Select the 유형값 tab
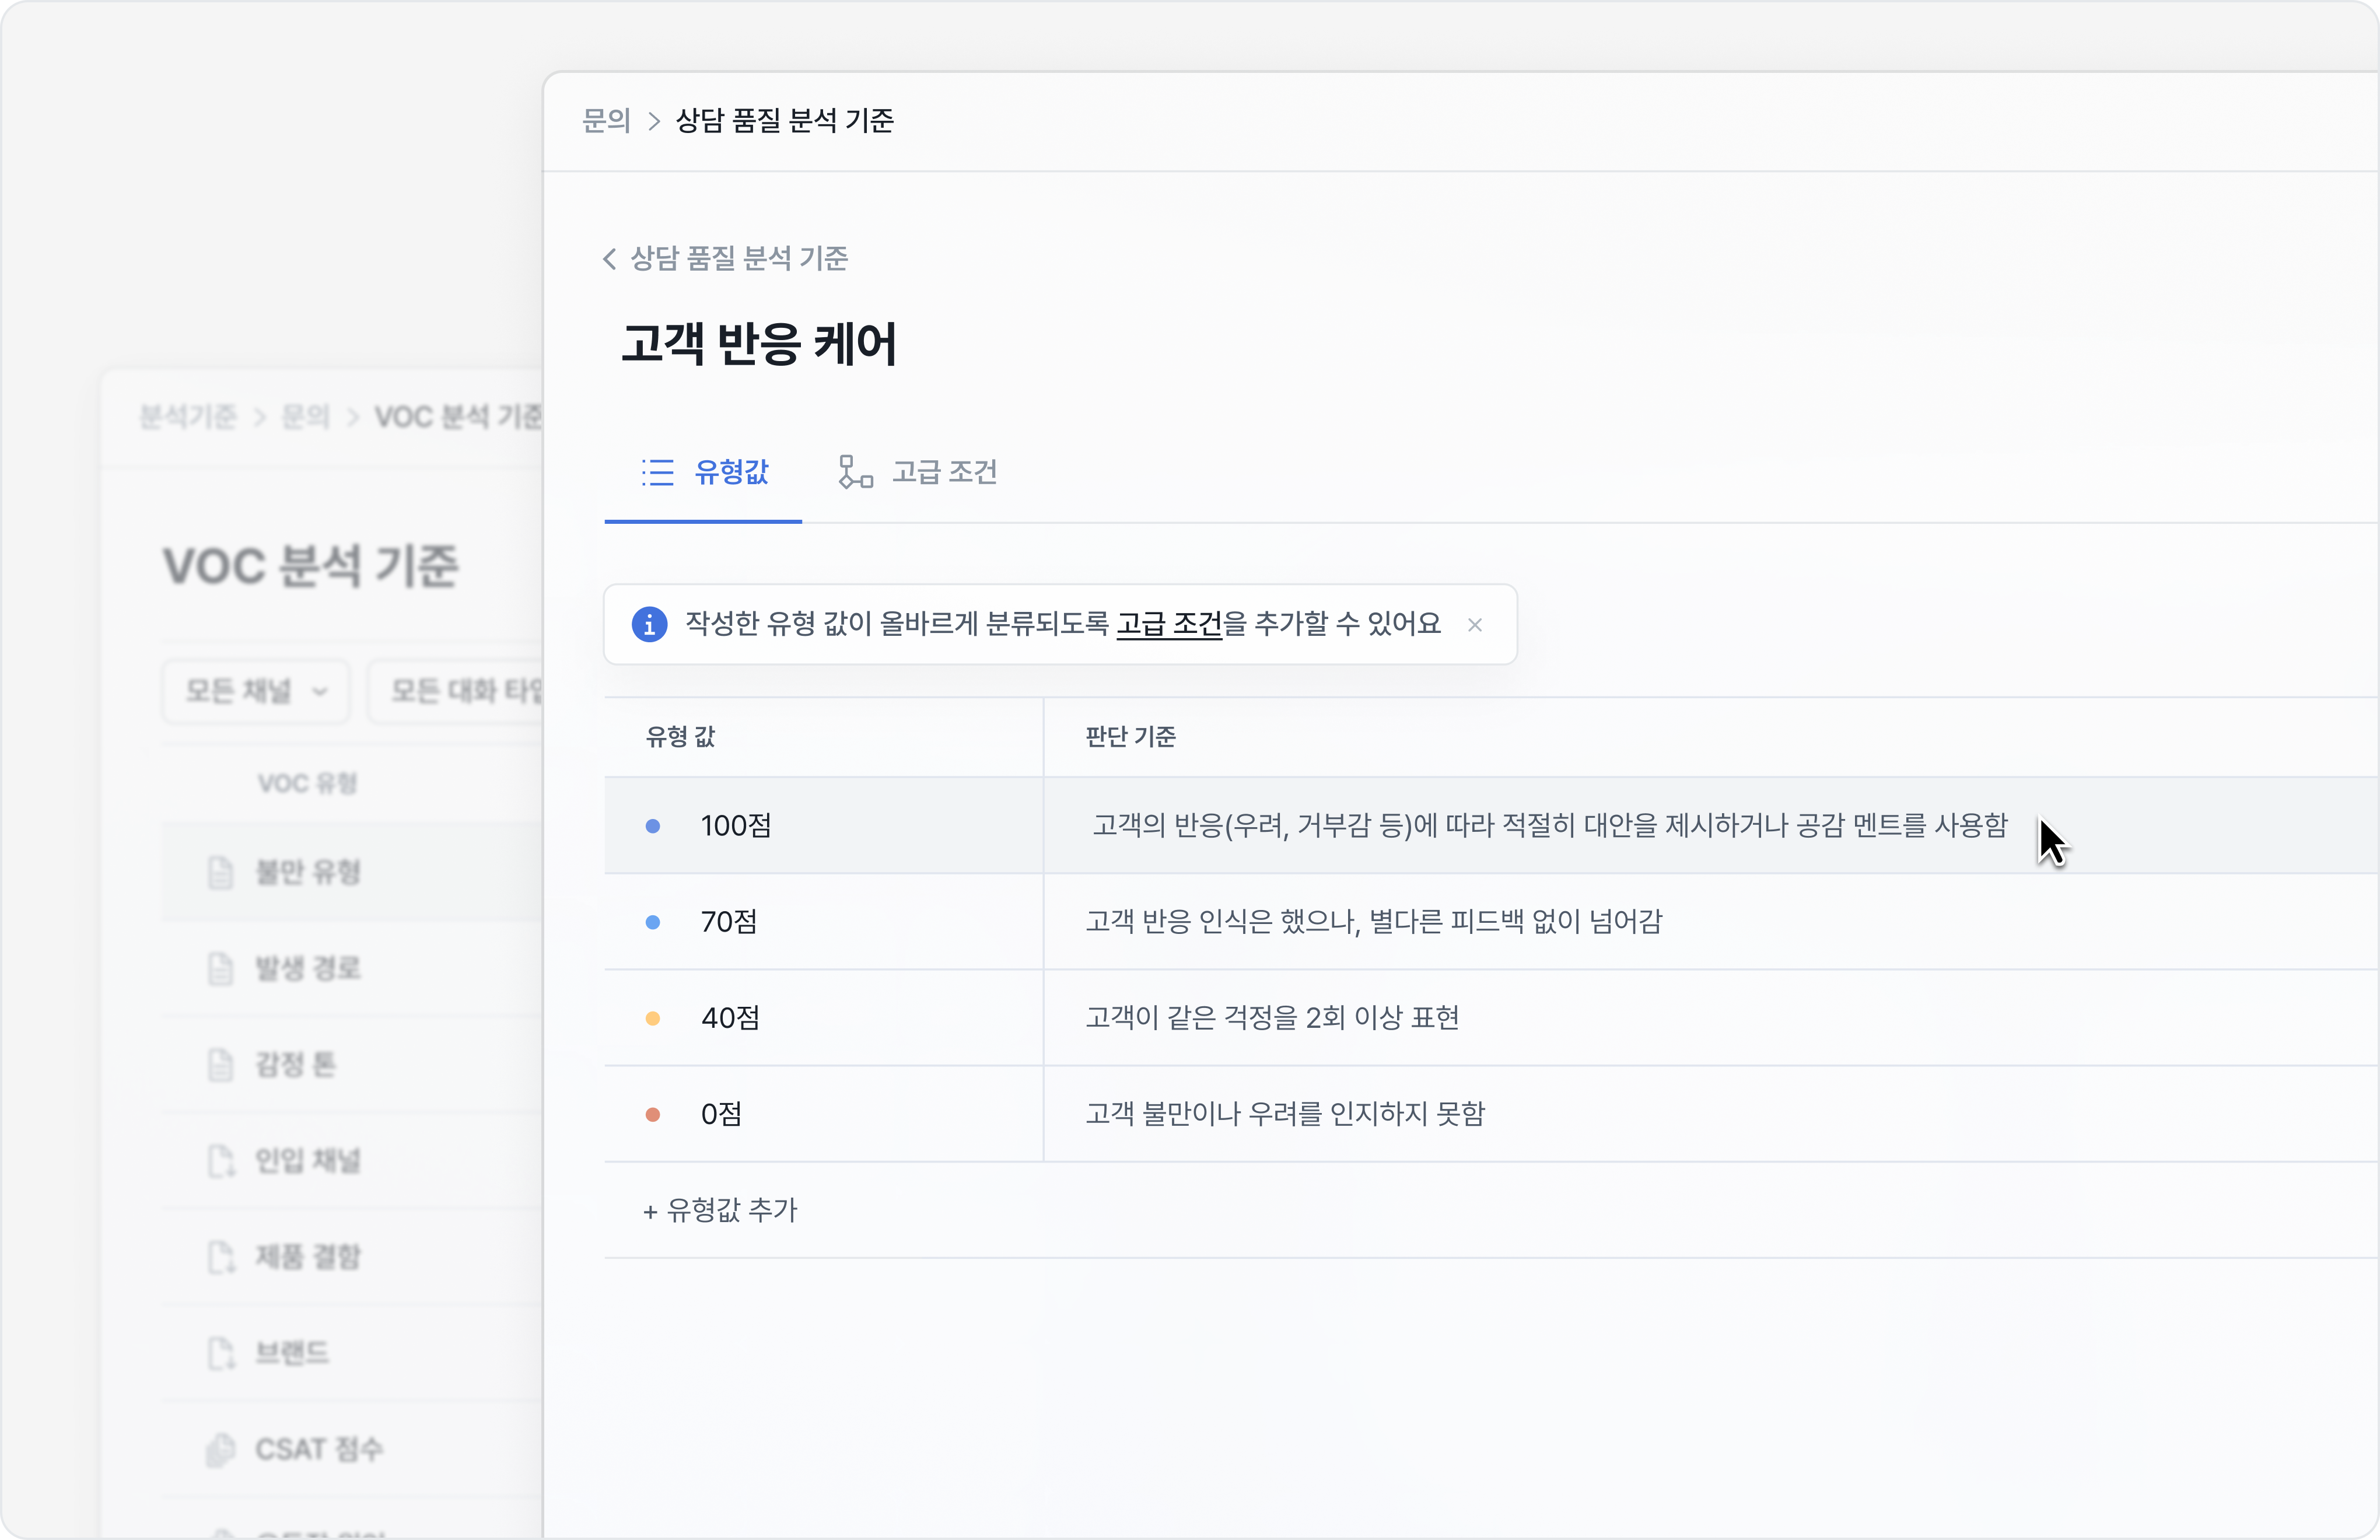This screenshot has width=2380, height=1540. [x=703, y=472]
